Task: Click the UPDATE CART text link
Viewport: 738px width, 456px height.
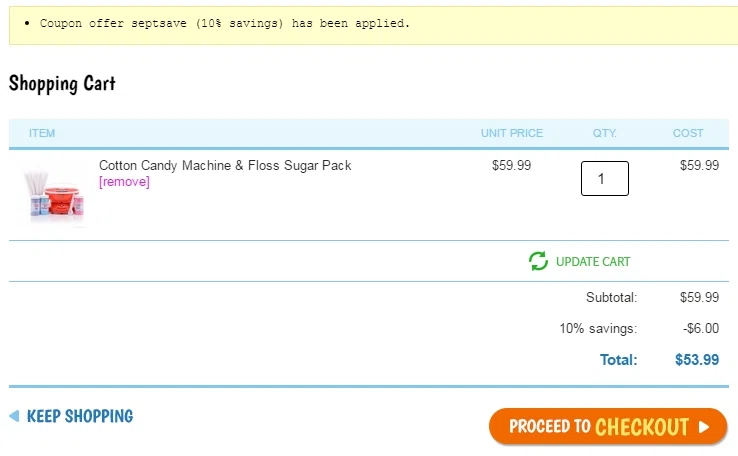Action: pos(593,262)
